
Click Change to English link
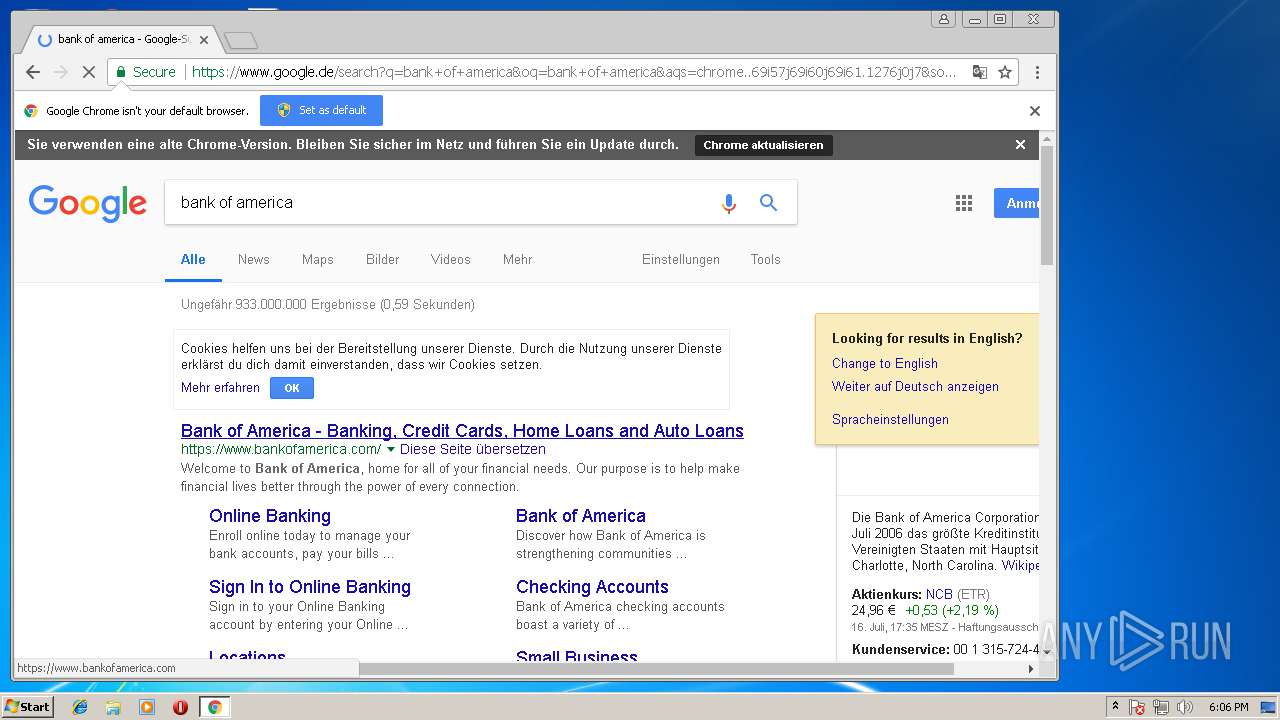(885, 364)
